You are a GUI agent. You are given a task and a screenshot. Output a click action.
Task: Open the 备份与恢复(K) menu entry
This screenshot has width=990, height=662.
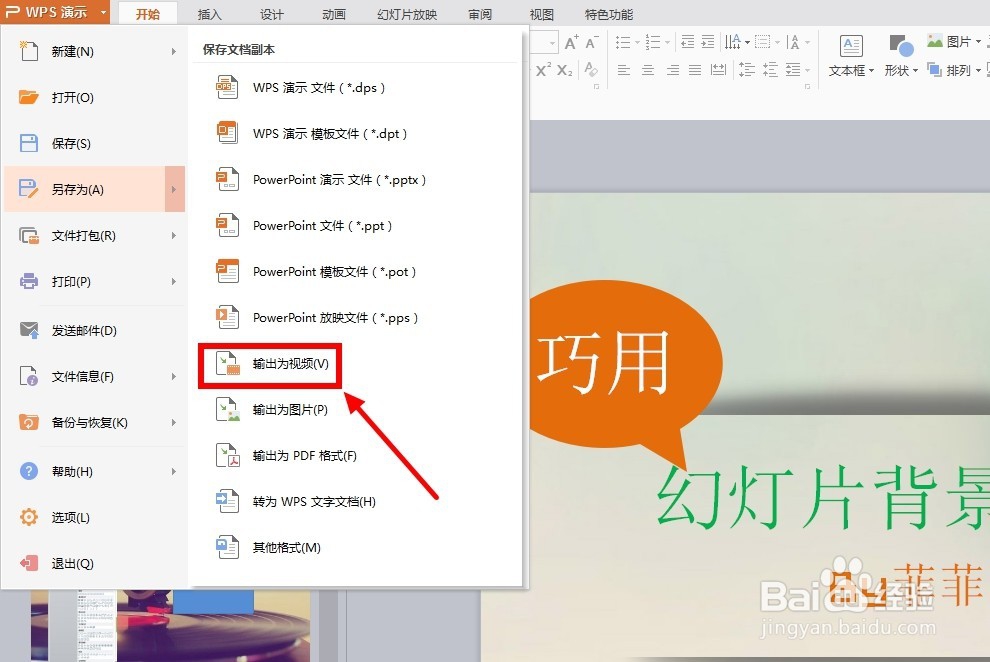point(94,423)
